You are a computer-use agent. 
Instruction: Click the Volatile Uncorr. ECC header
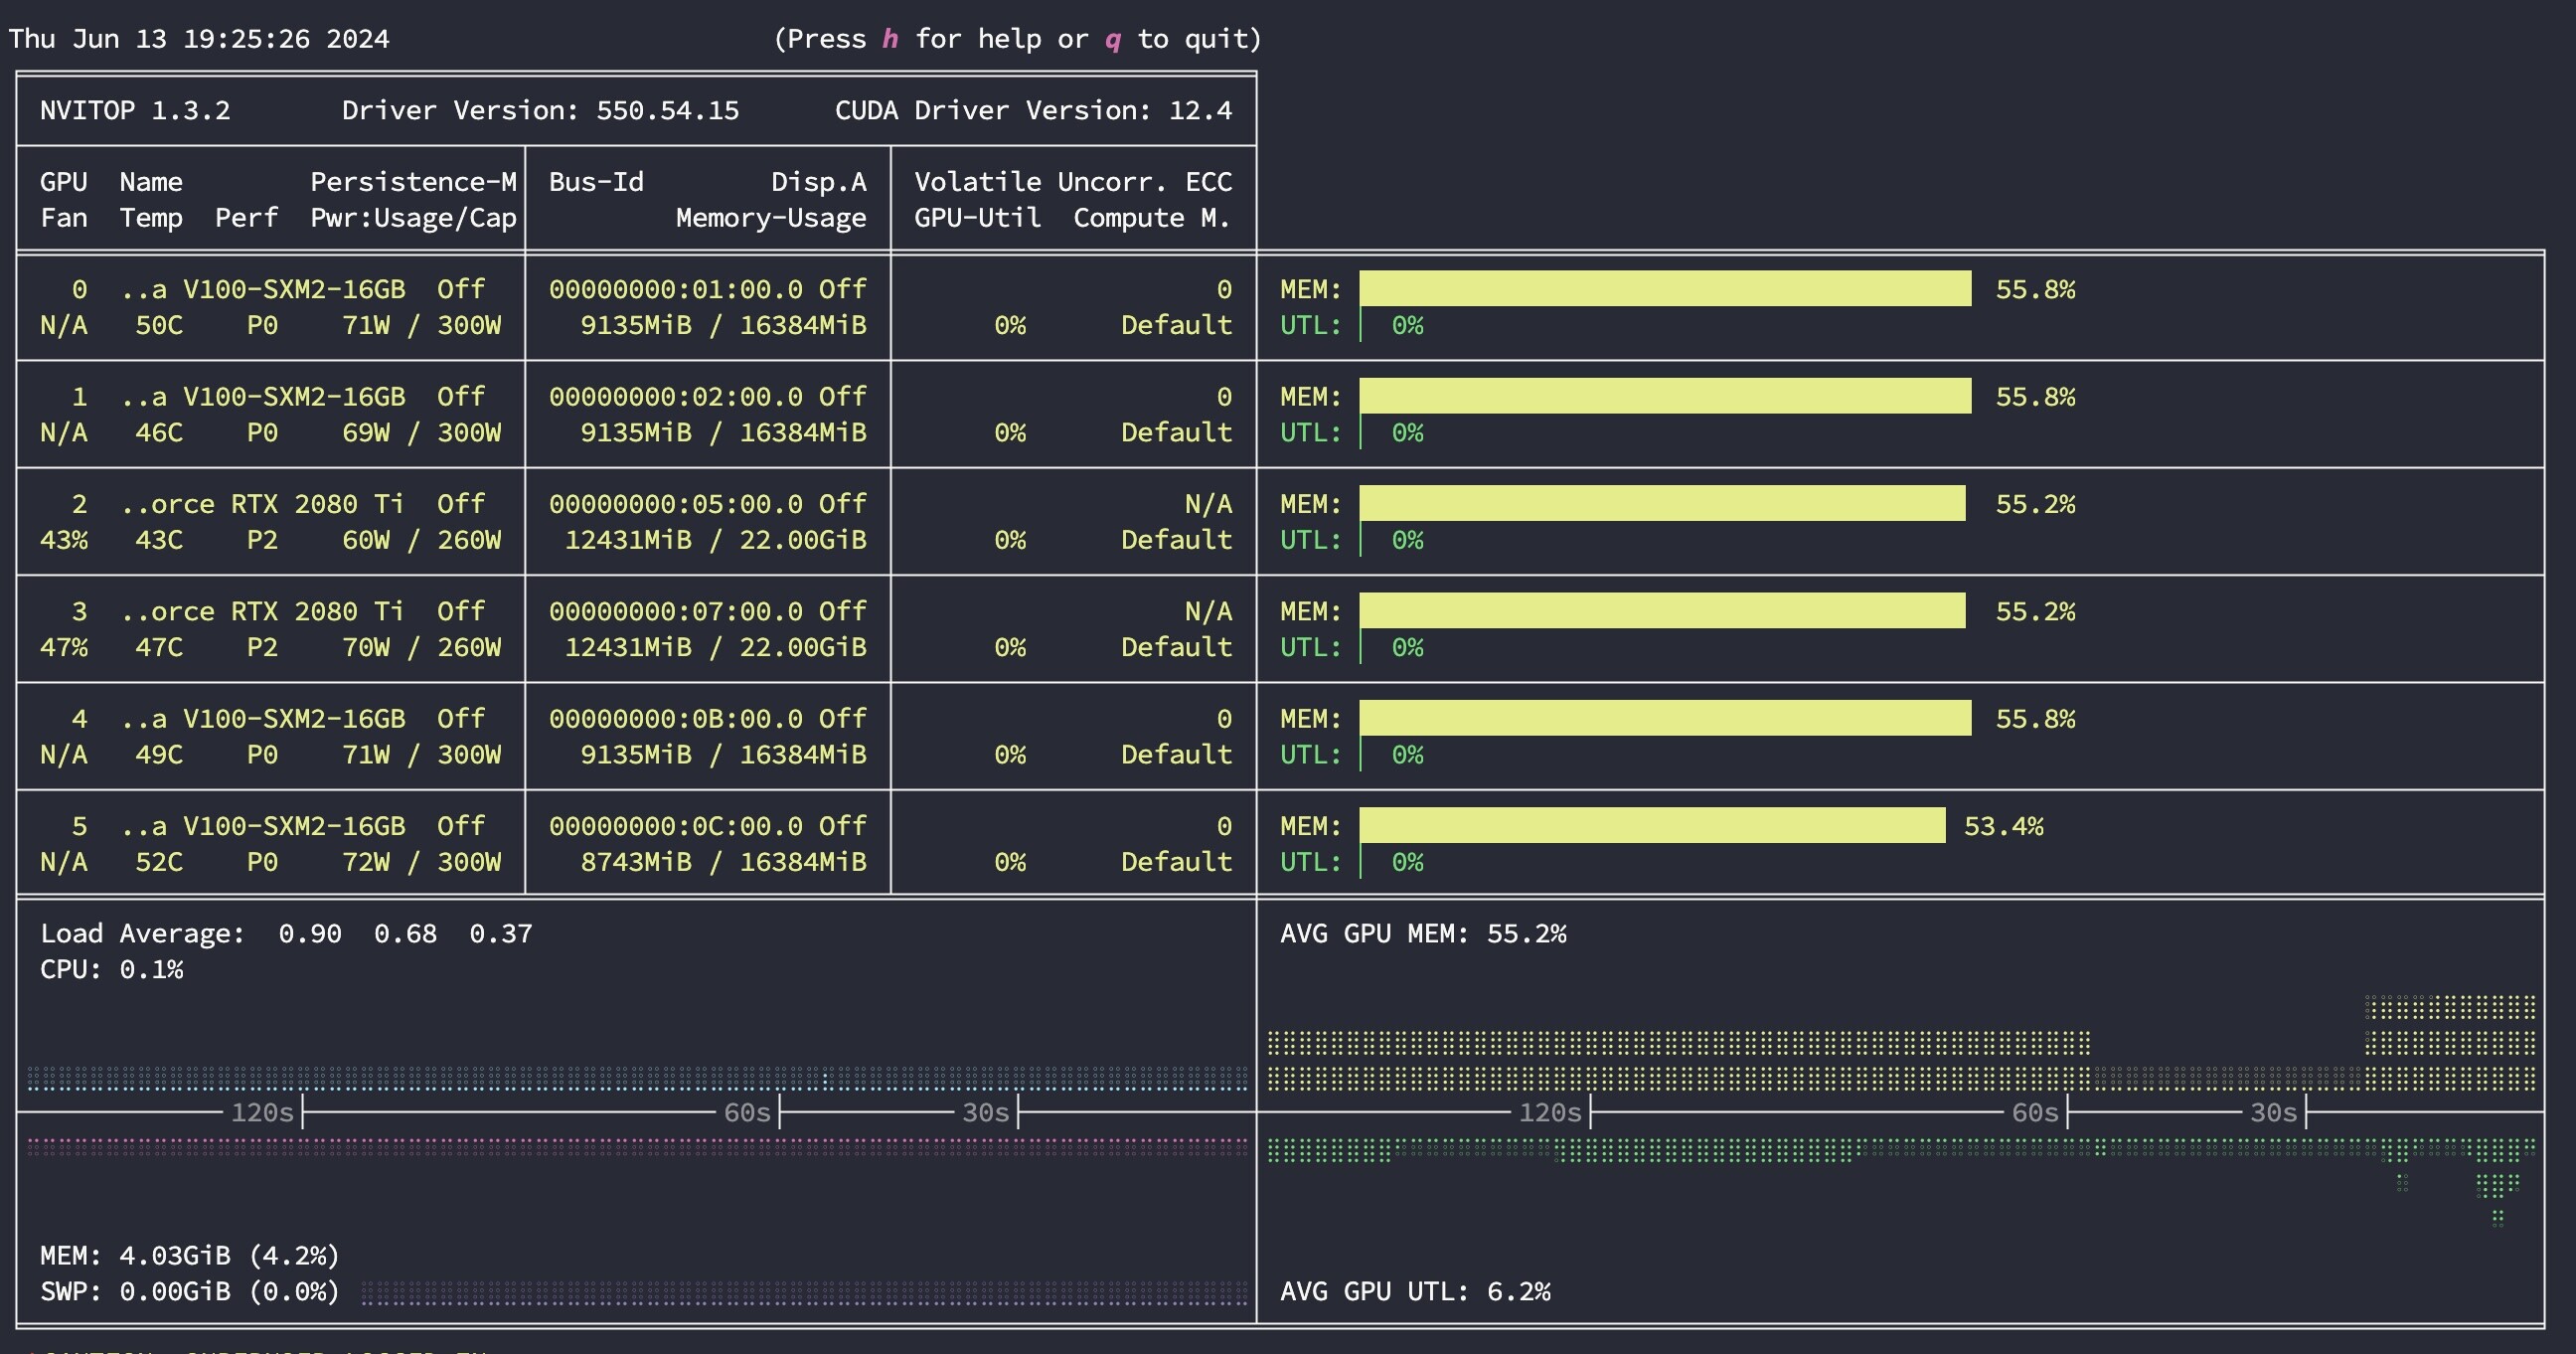[x=1073, y=182]
